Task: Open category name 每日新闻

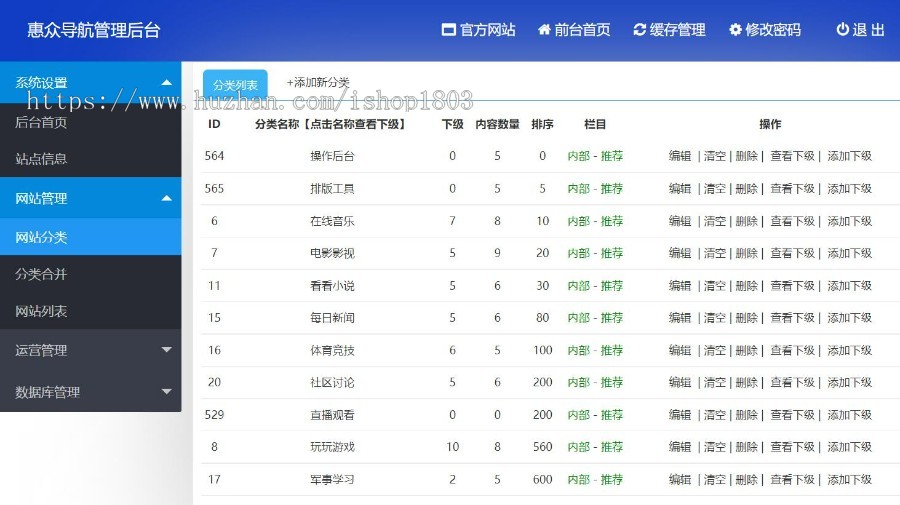Action: pyautogui.click(x=332, y=318)
